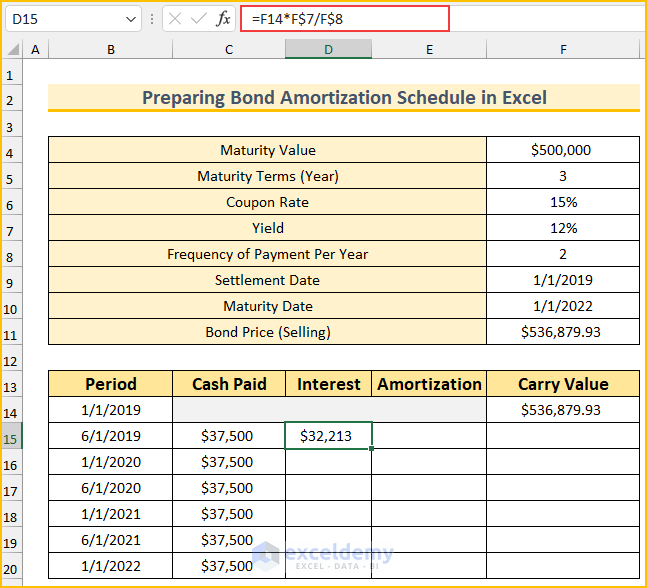The height and width of the screenshot is (588, 647).
Task: Click the Insert Function fx icon
Action: [x=224, y=19]
